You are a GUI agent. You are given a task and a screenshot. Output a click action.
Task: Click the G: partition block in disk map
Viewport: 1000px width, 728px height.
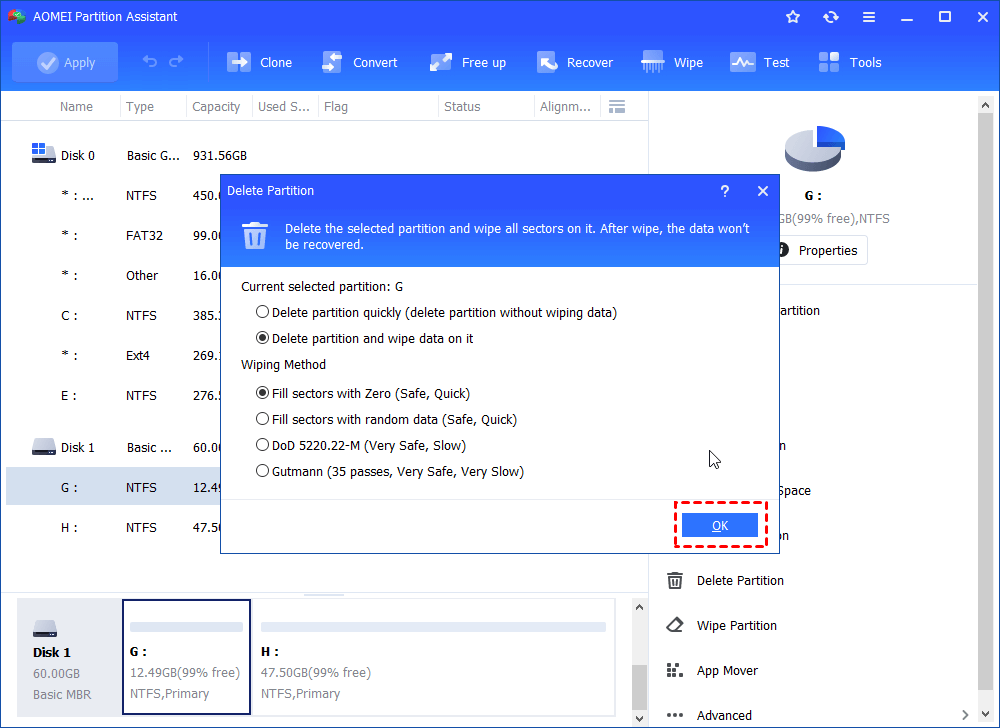186,657
